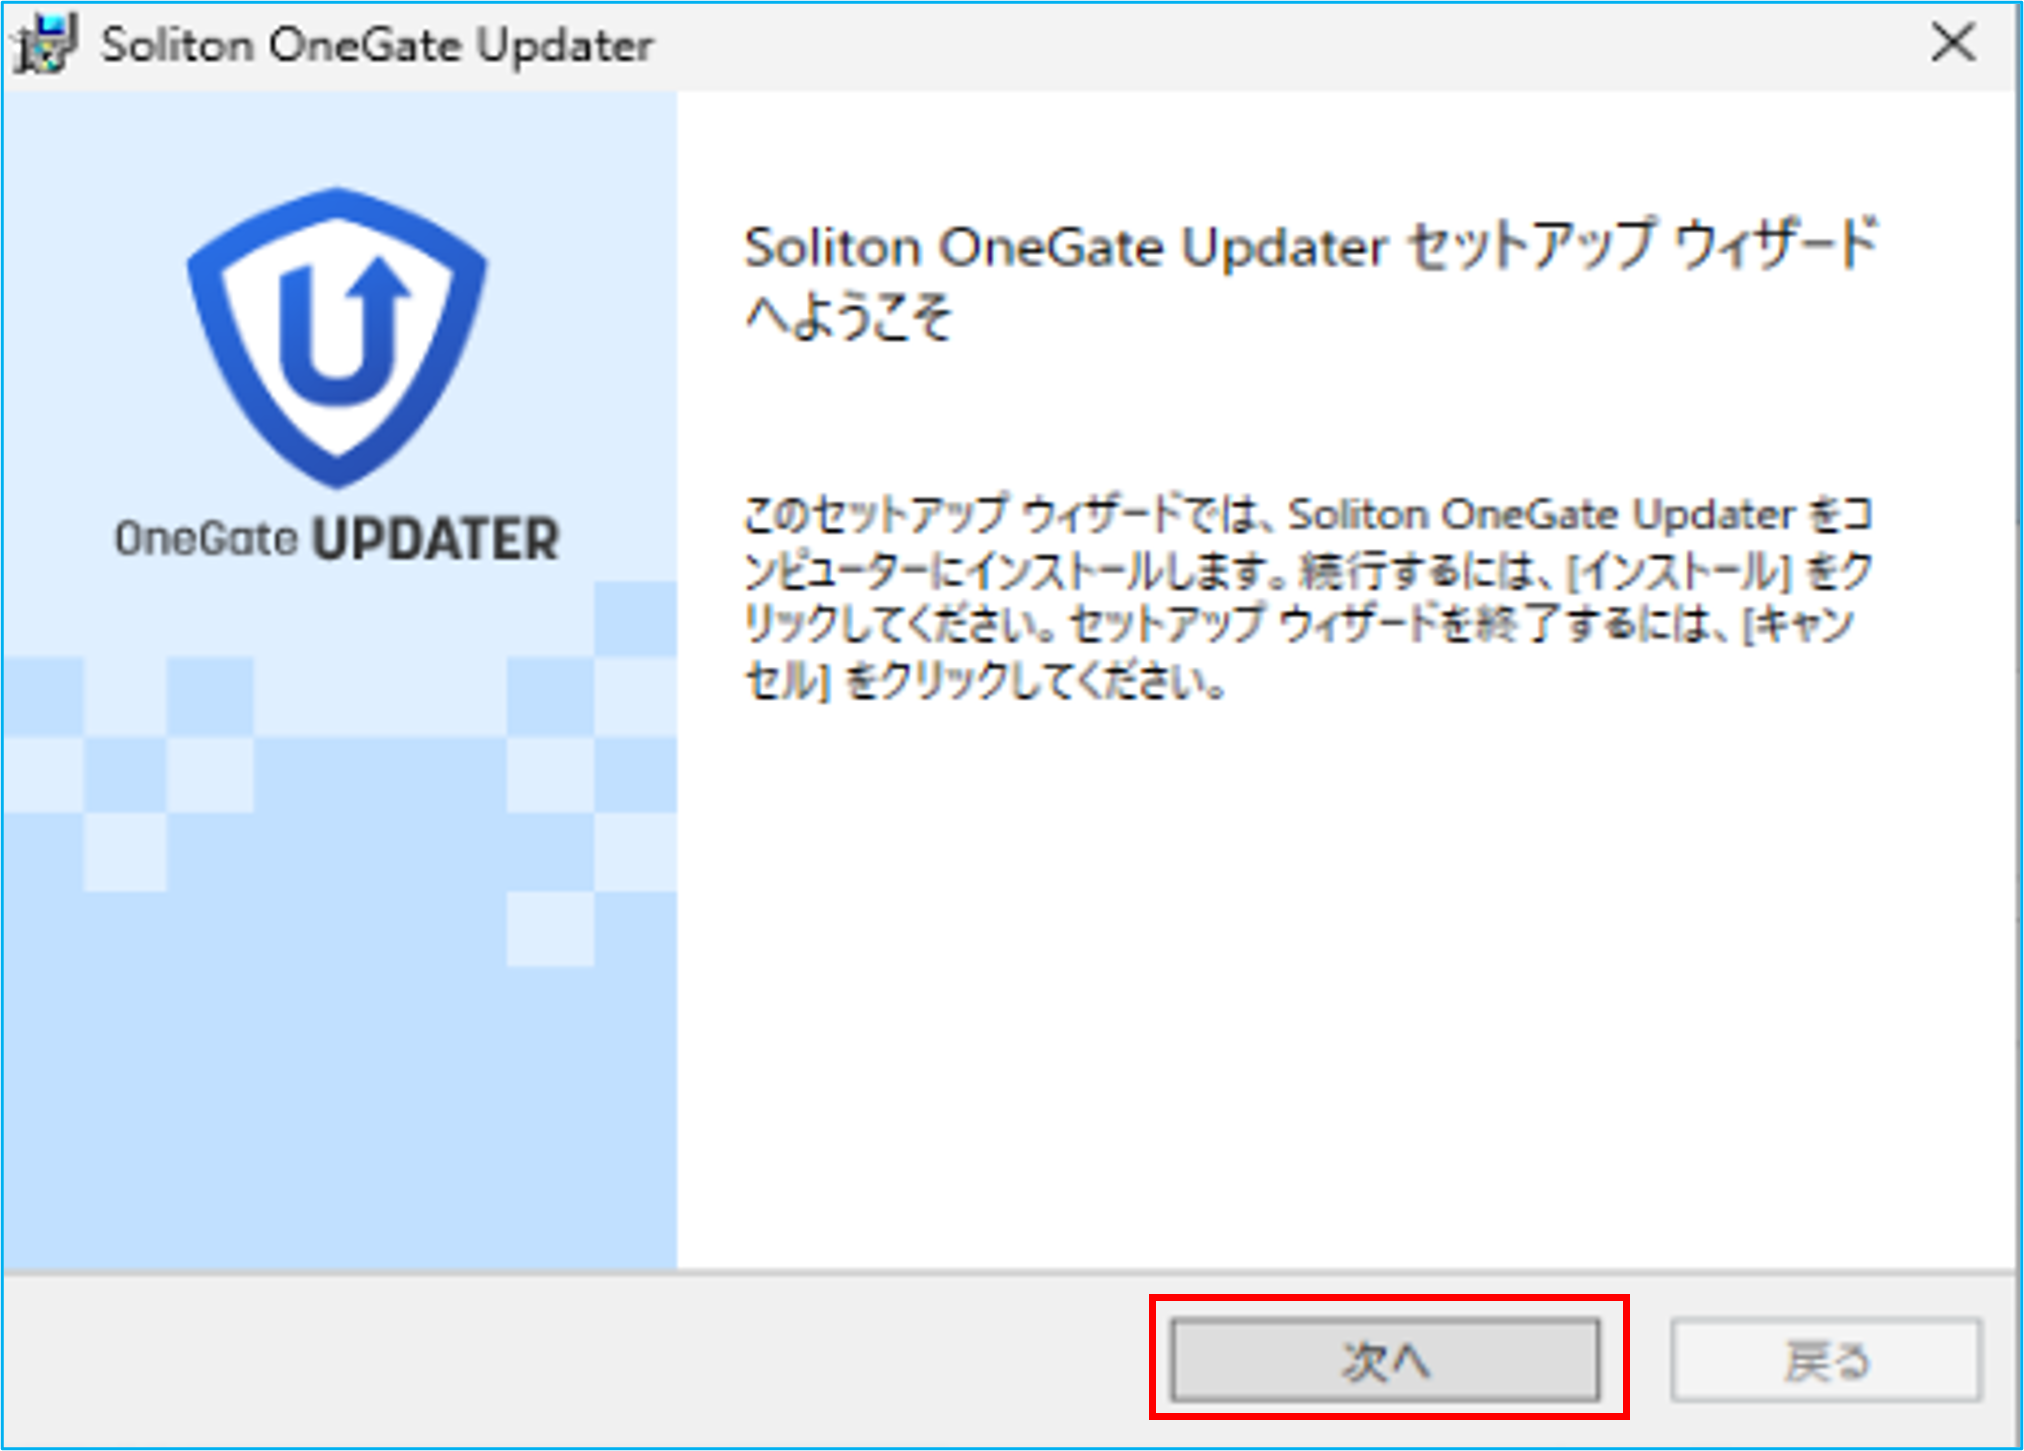2024x1451 pixels.
Task: Click the disabled 戻る button
Action: (1826, 1360)
